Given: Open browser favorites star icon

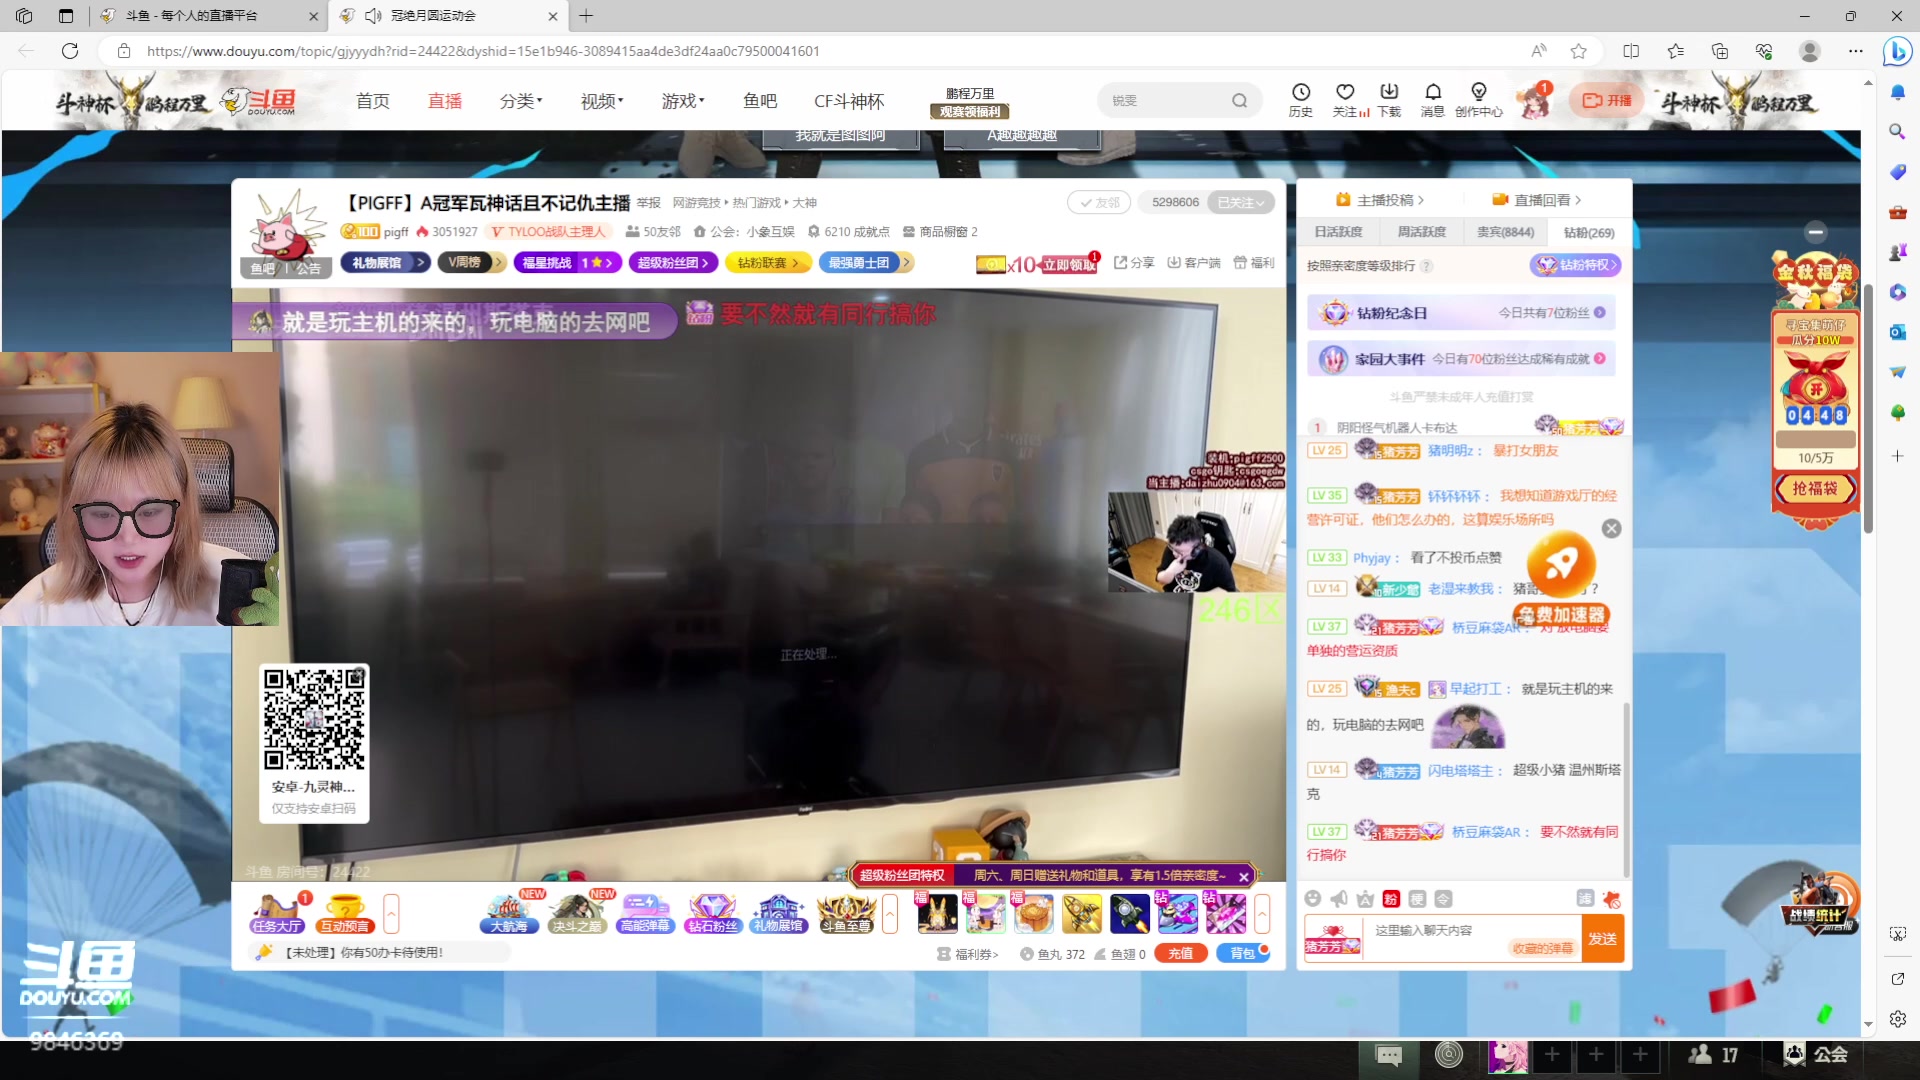Looking at the screenshot, I should [x=1578, y=51].
